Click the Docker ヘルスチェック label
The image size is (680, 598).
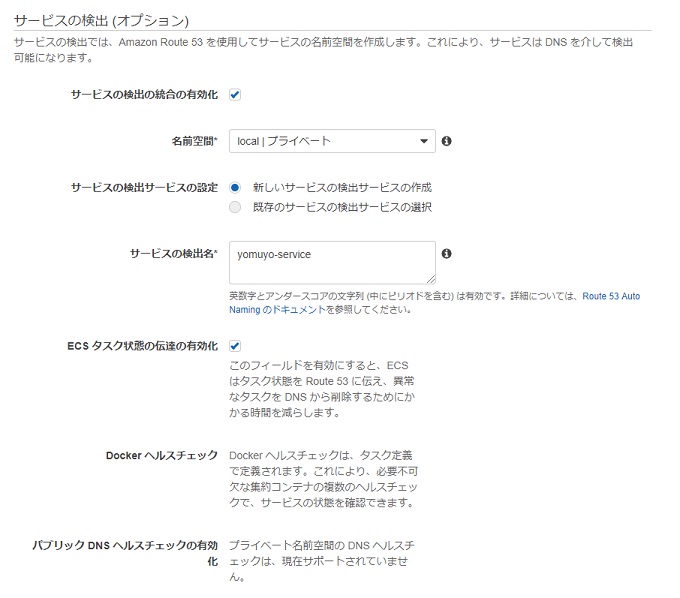pos(161,455)
